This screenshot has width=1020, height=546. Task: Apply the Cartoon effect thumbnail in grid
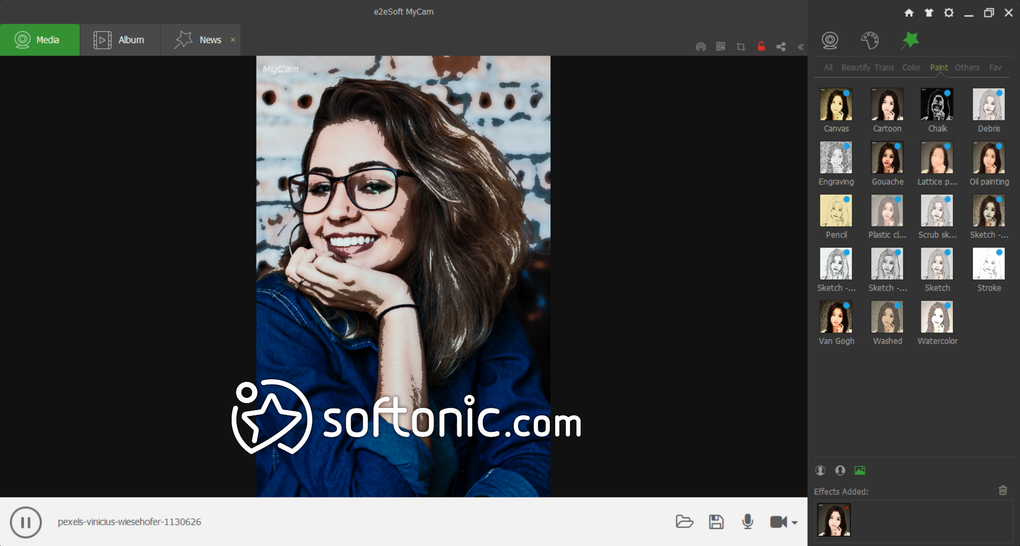(x=887, y=104)
